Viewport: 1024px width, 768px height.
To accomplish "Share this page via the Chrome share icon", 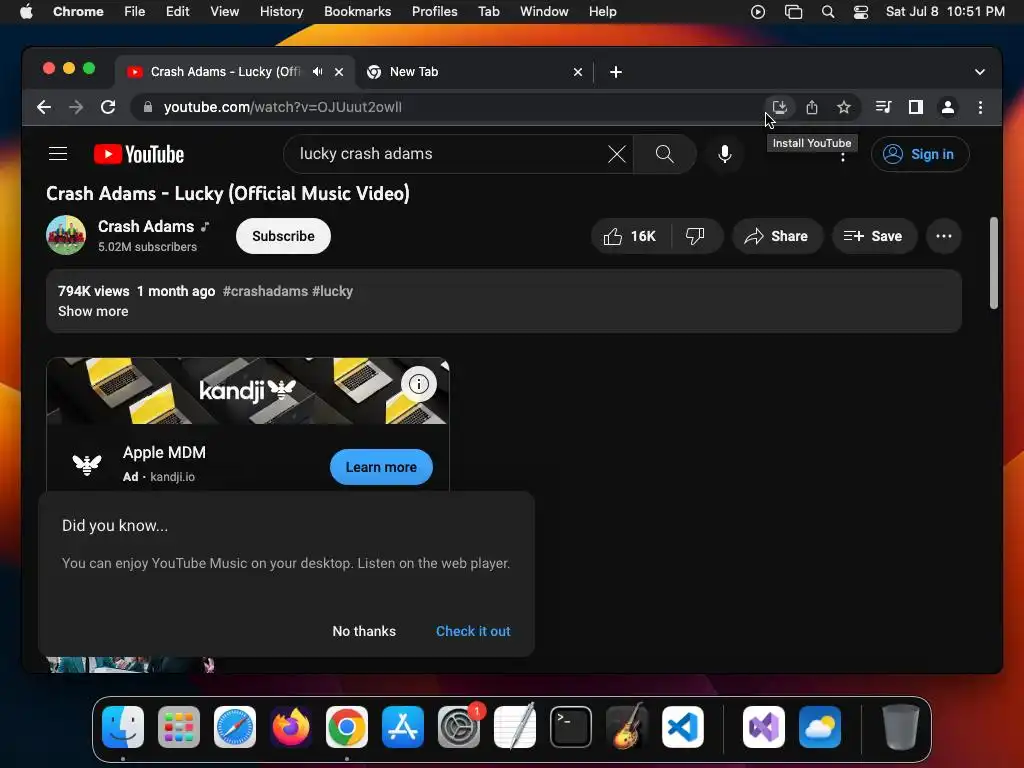I will 812,107.
